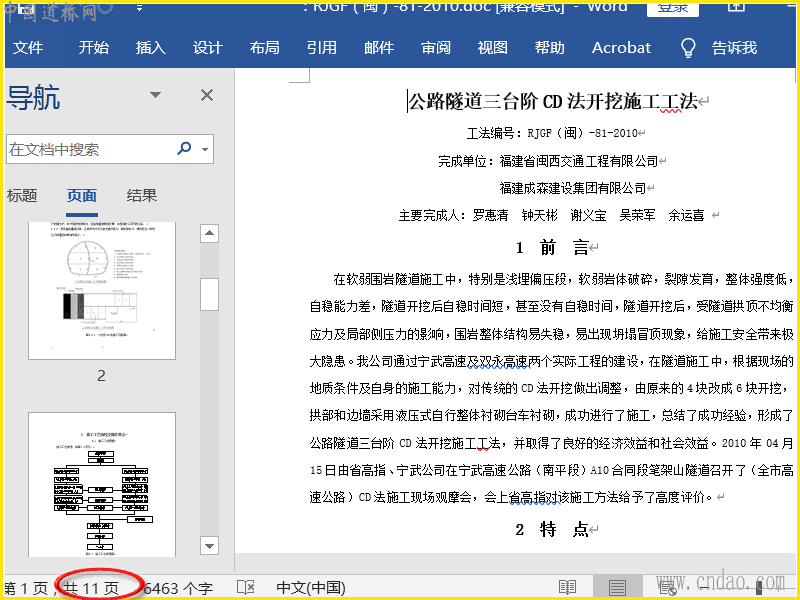This screenshot has width=800, height=600.
Task: Open the 视图 ribbon tab
Action: click(492, 48)
